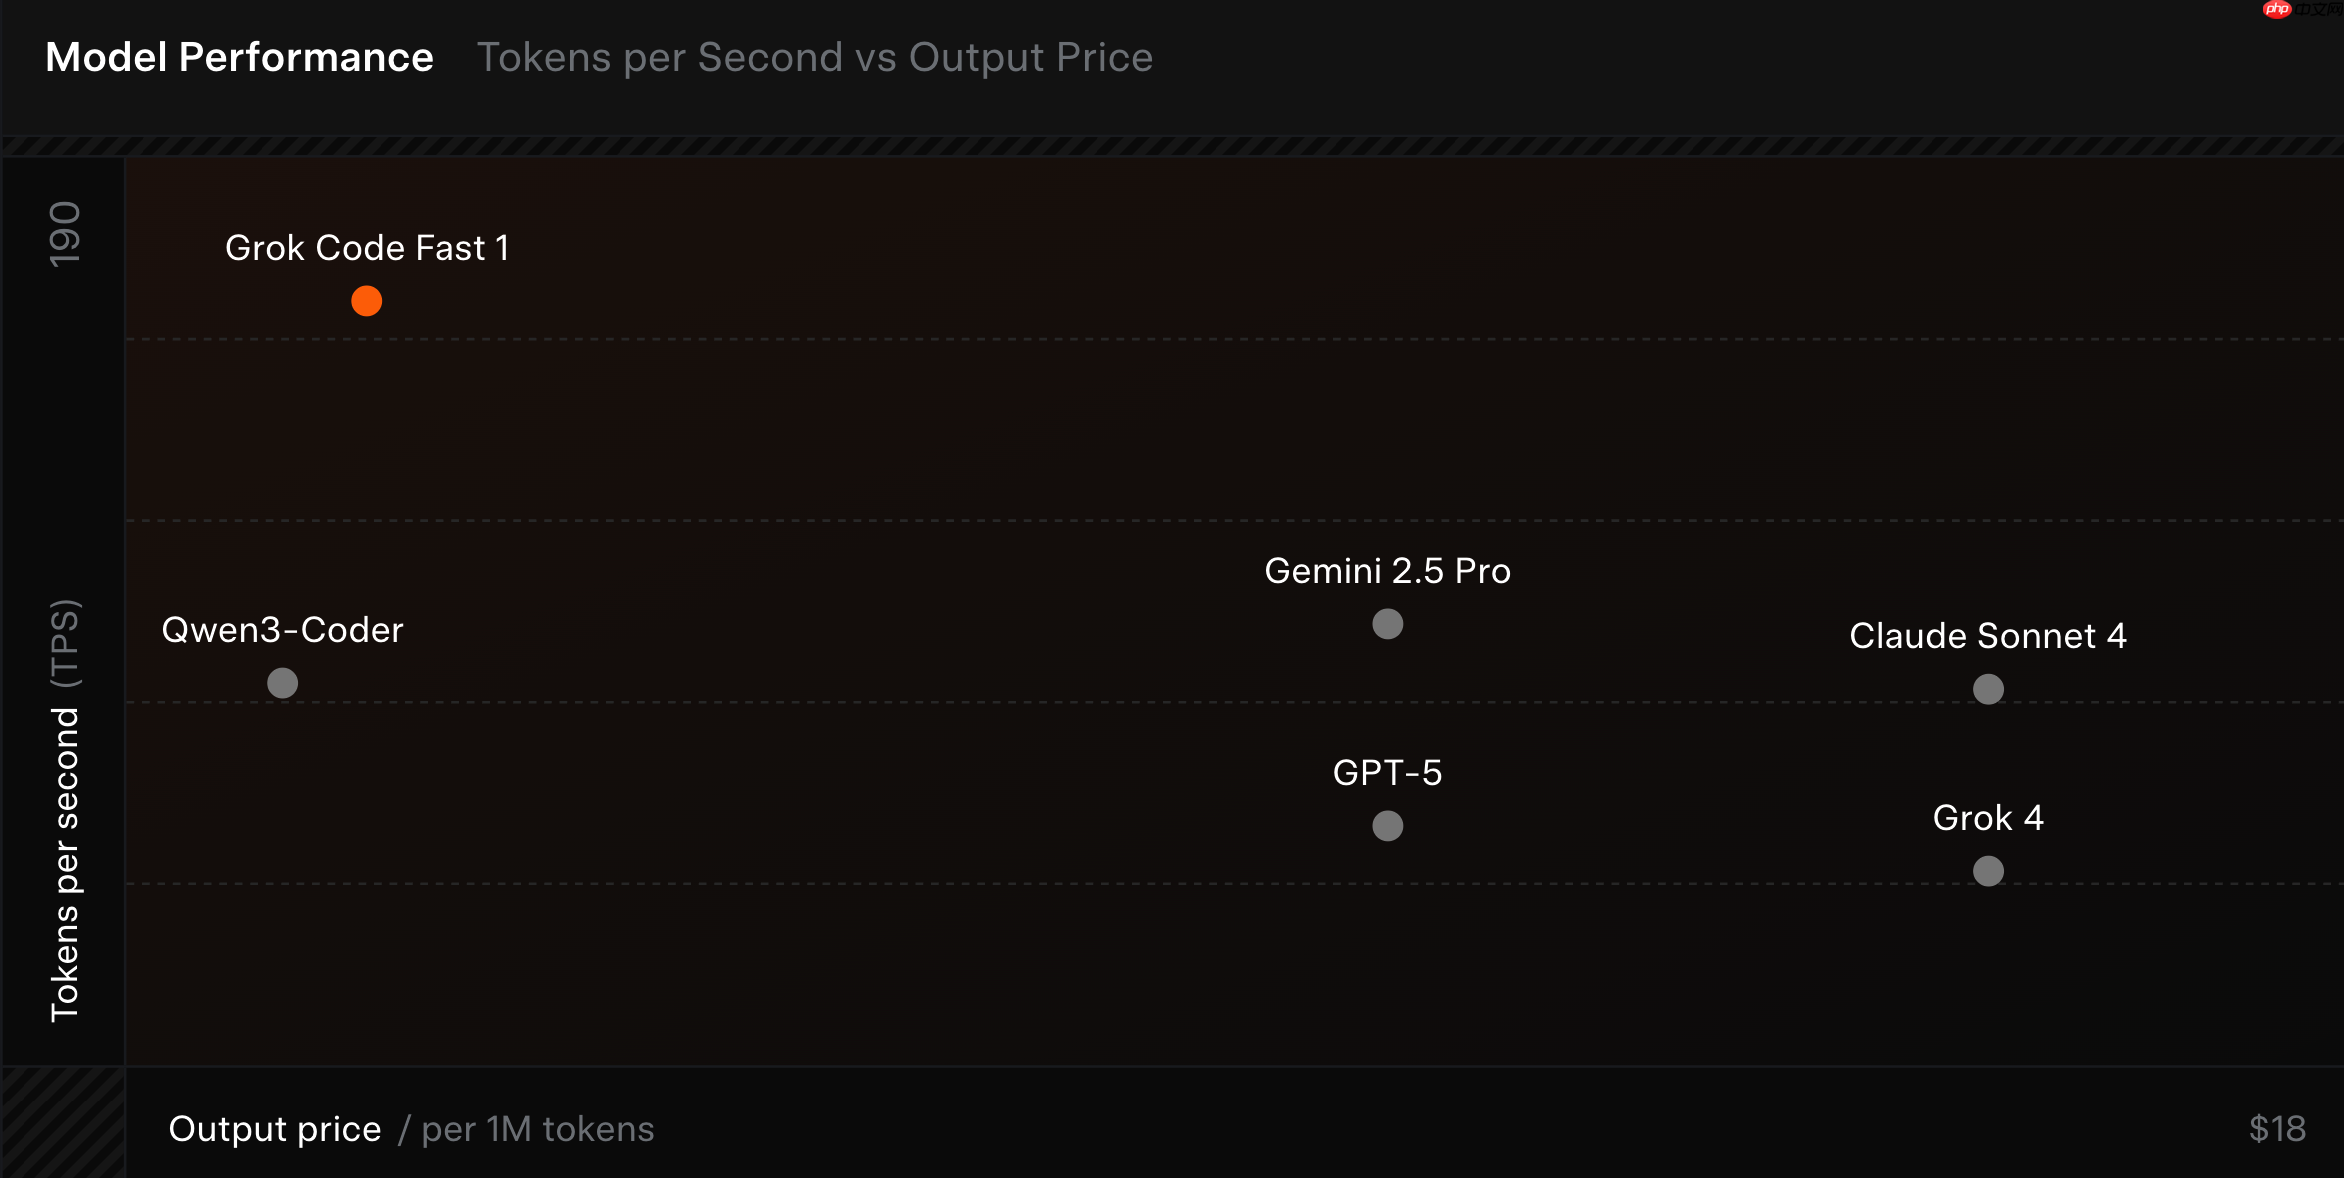Viewport: 2344px width, 1178px height.
Task: Click the $18 axis maximum value
Action: [x=2277, y=1129]
